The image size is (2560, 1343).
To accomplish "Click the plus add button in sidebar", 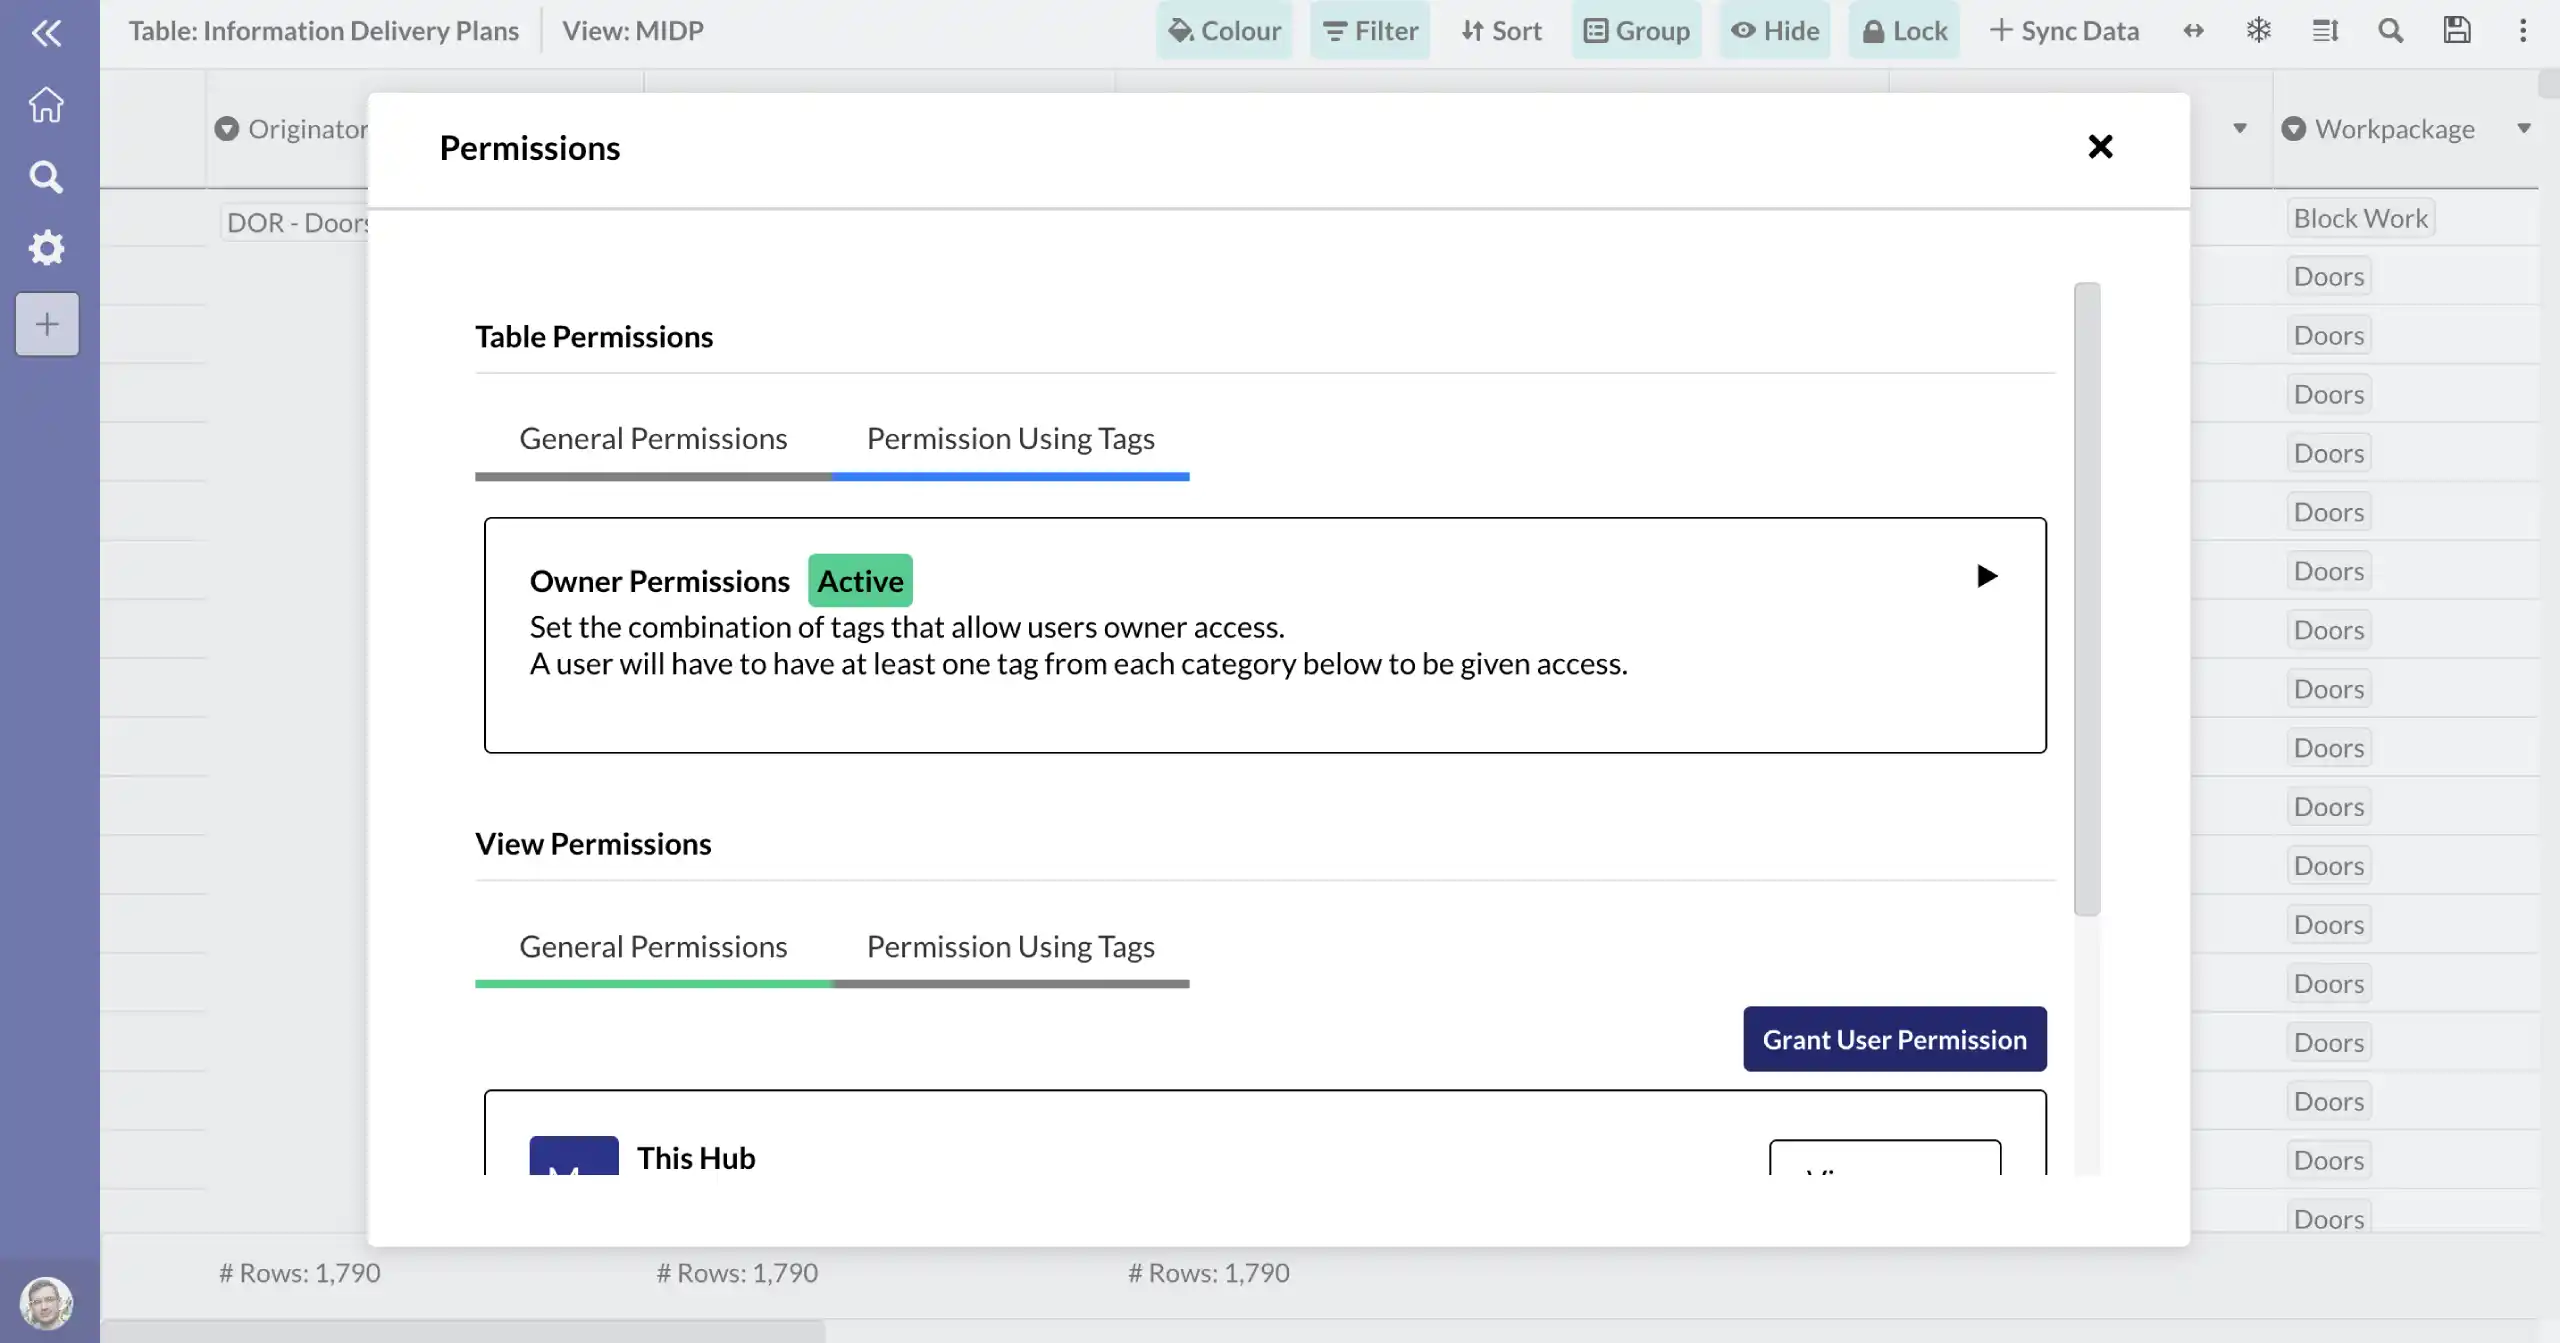I will point(46,324).
